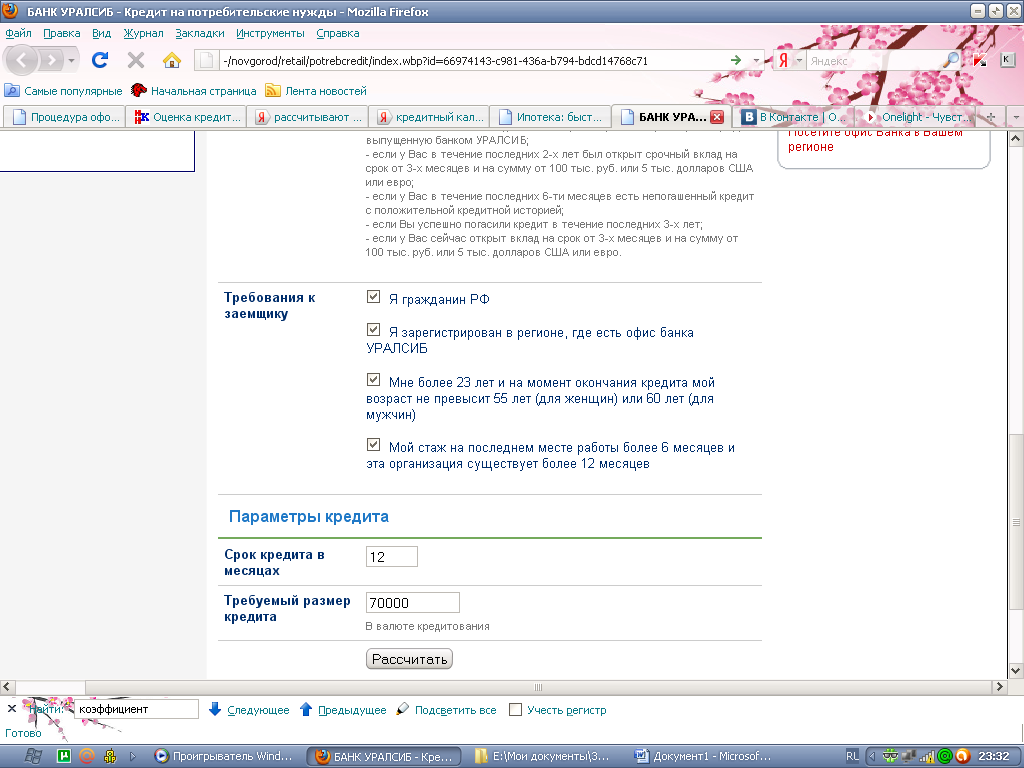Screen dimensions: 1024x768
Task: Open a new tab with the plus icon
Action: pos(991,117)
